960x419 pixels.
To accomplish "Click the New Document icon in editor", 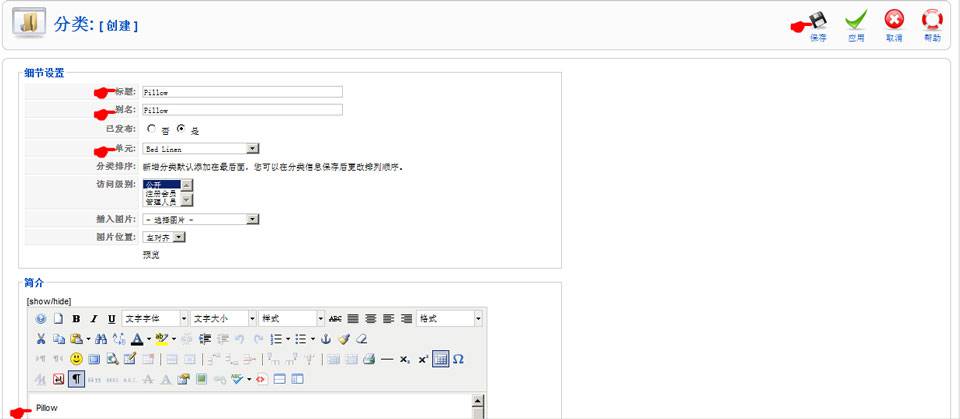I will (x=58, y=319).
